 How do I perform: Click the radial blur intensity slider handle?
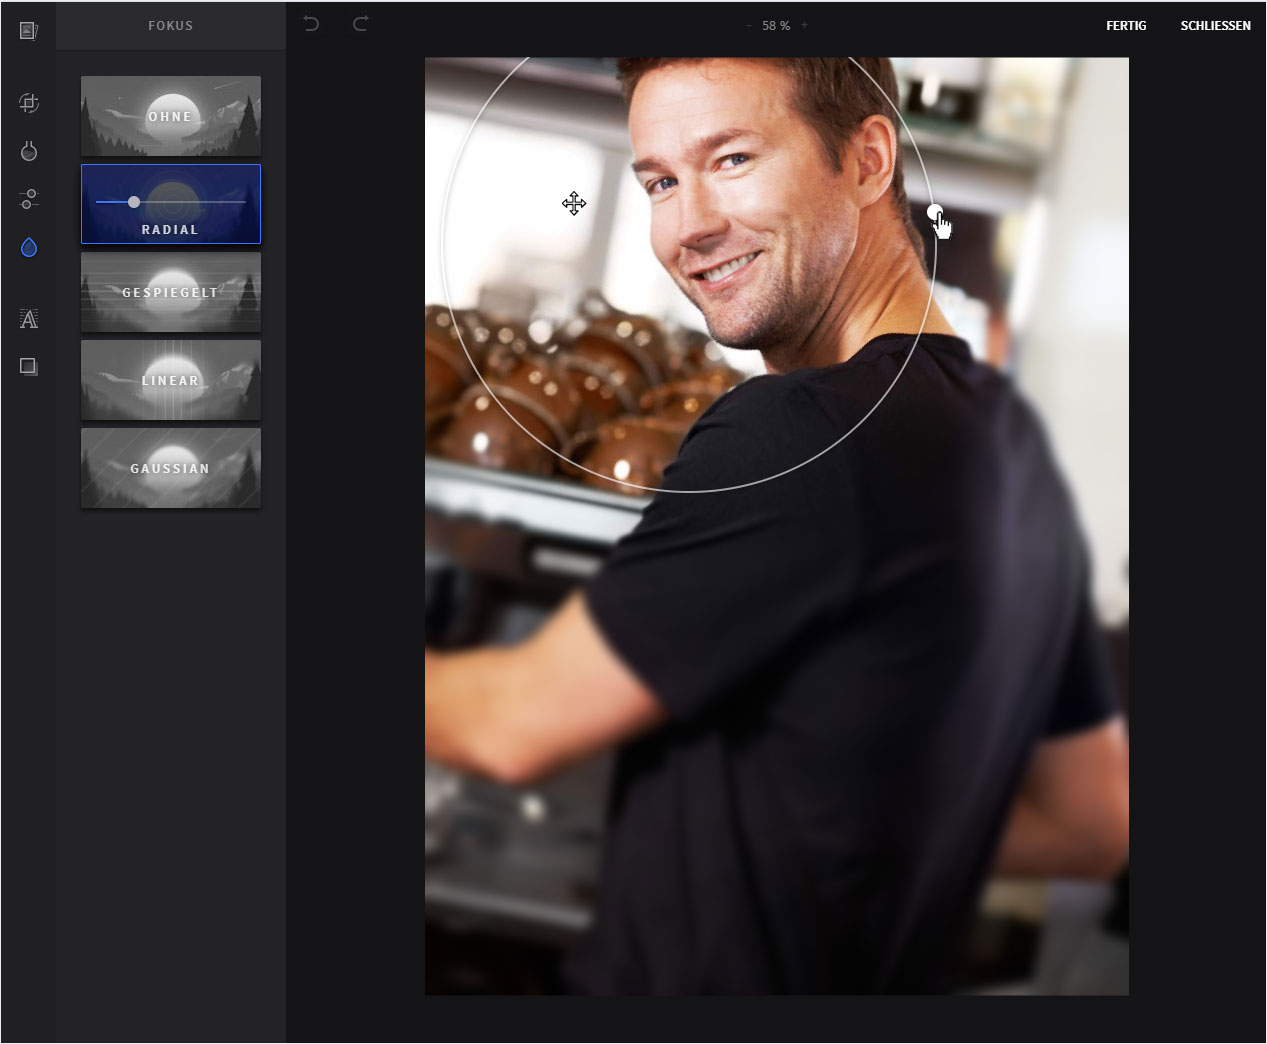pyautogui.click(x=134, y=202)
